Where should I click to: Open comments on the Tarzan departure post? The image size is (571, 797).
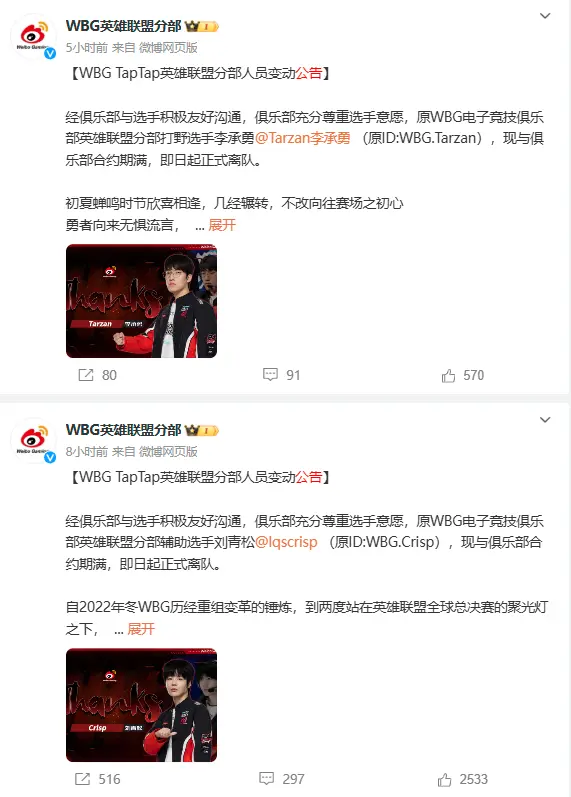pyautogui.click(x=270, y=375)
